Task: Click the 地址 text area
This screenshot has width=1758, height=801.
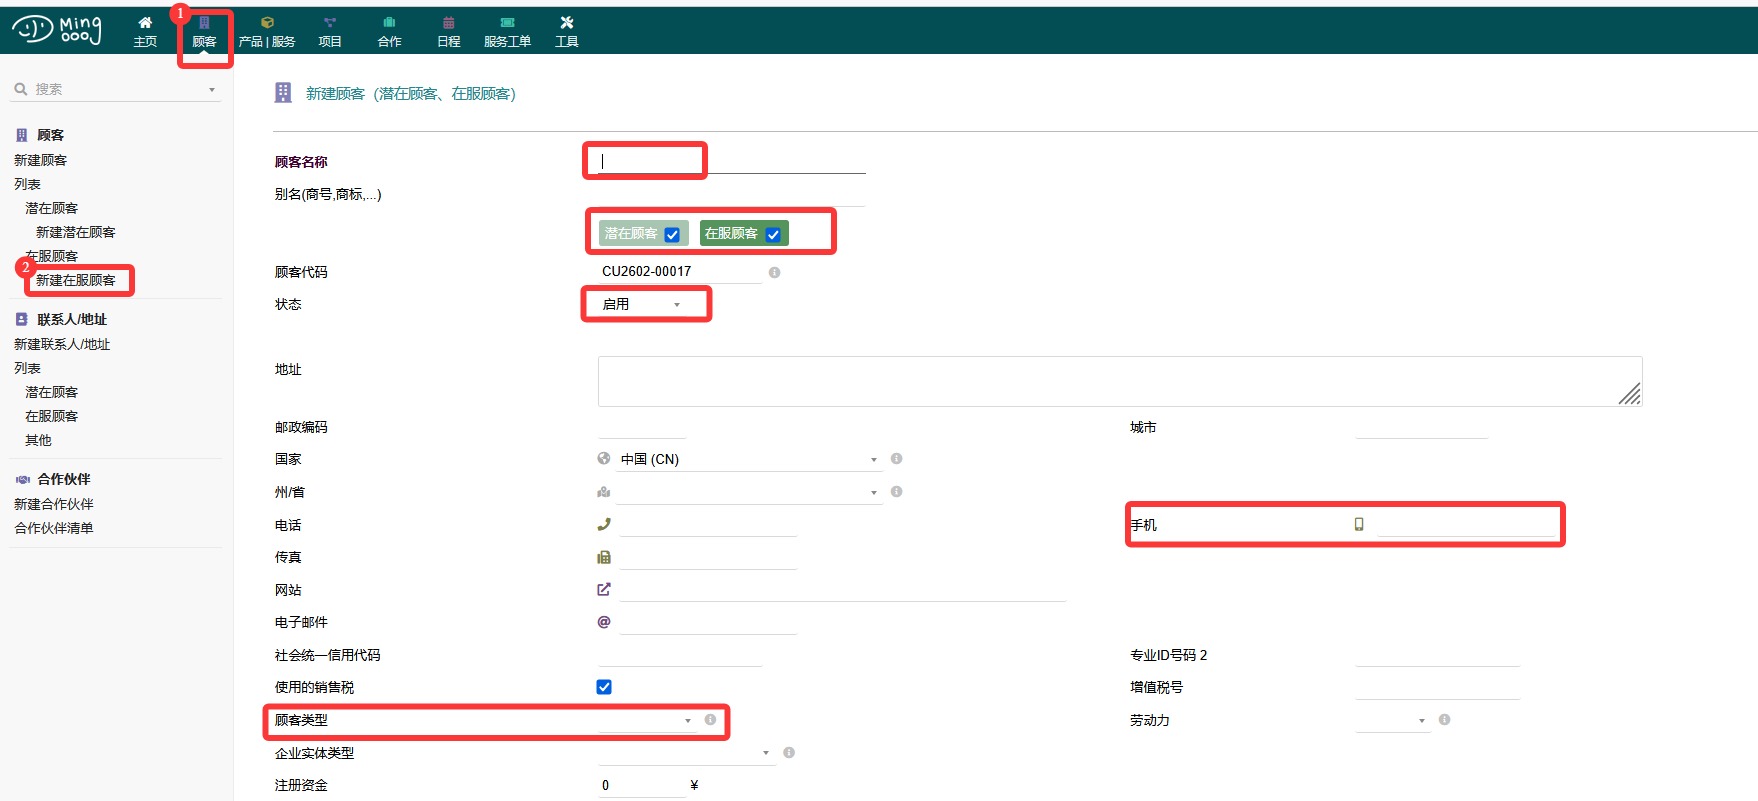Action: click(1118, 381)
